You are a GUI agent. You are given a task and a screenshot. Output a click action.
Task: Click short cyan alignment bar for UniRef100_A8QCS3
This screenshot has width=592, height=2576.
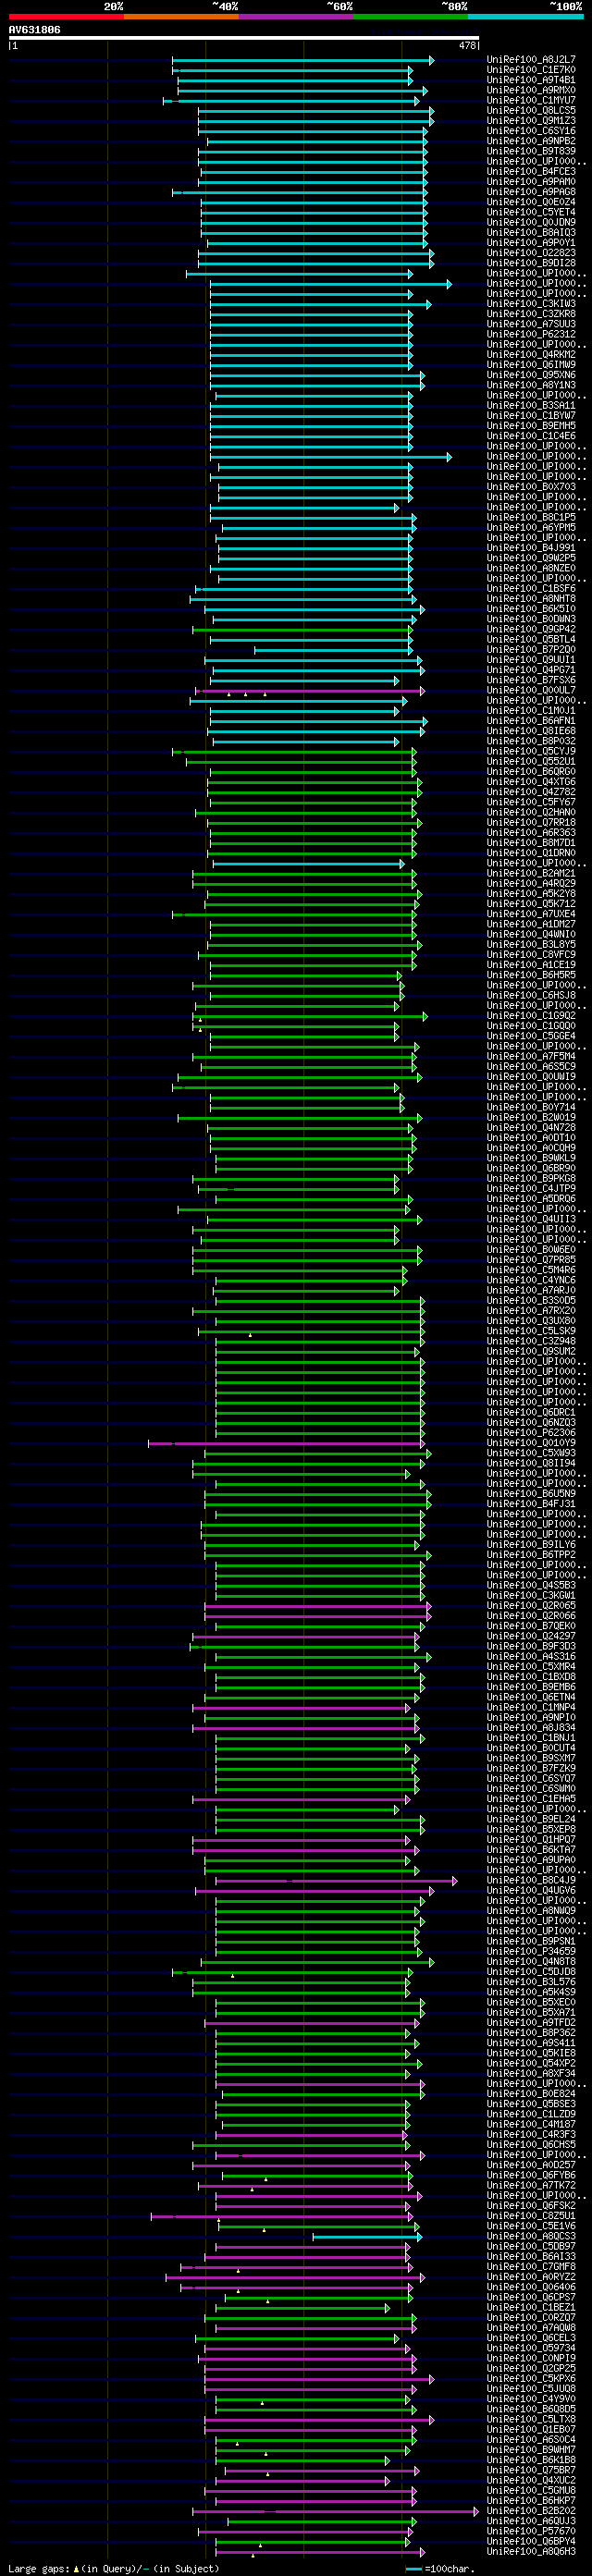coord(368,2237)
